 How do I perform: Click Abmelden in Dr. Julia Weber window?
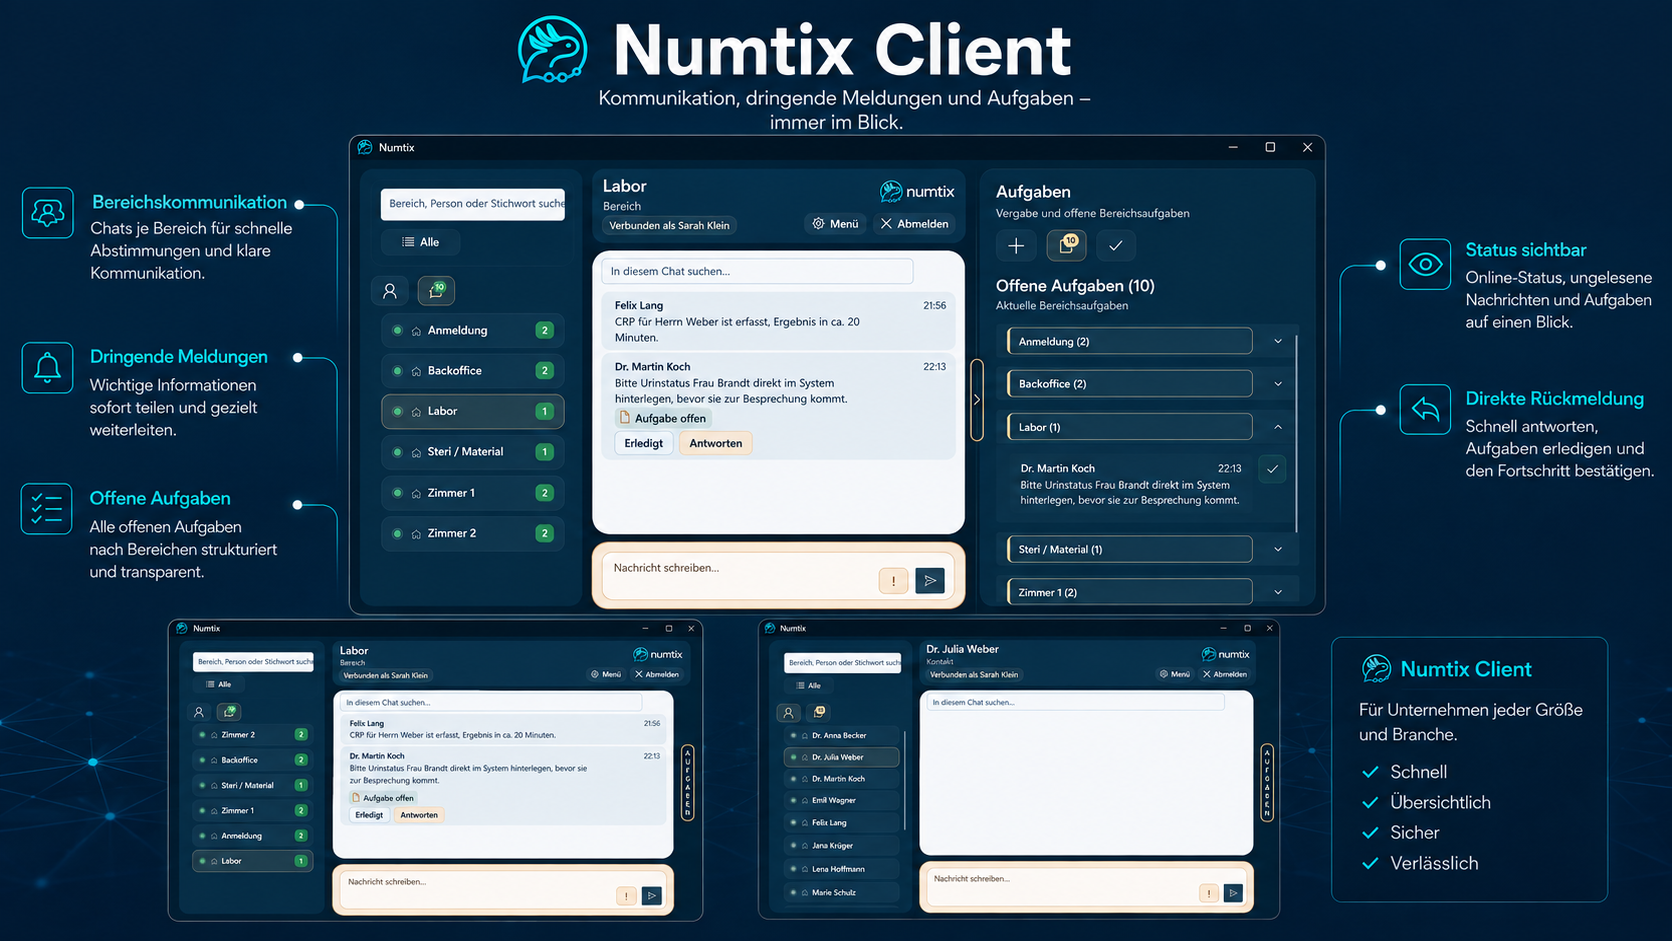[1225, 674]
